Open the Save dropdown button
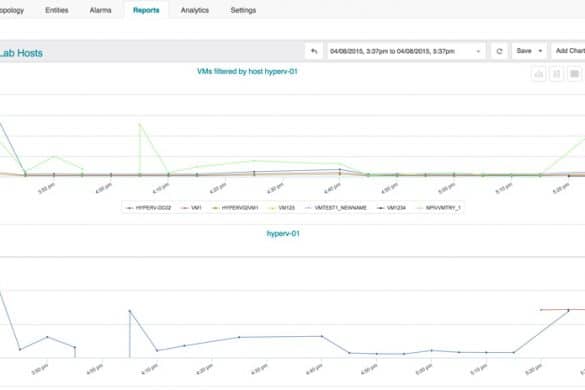The height and width of the screenshot is (390, 585). [x=529, y=51]
